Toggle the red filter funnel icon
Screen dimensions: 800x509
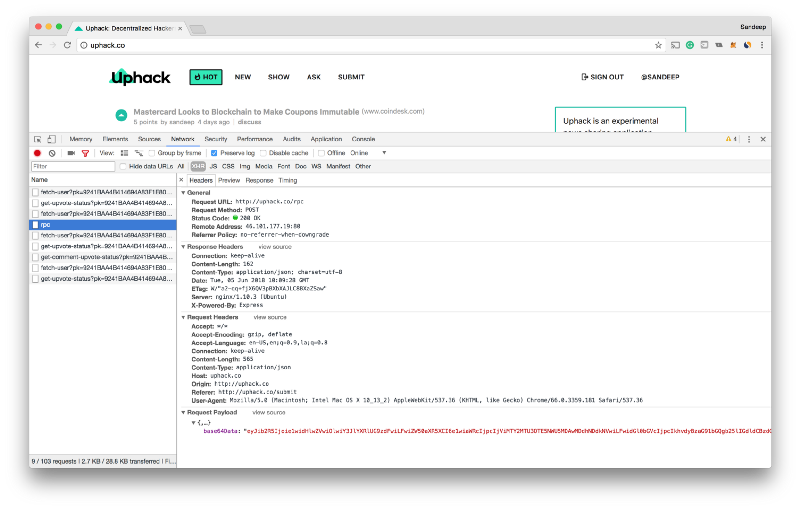click(x=85, y=153)
